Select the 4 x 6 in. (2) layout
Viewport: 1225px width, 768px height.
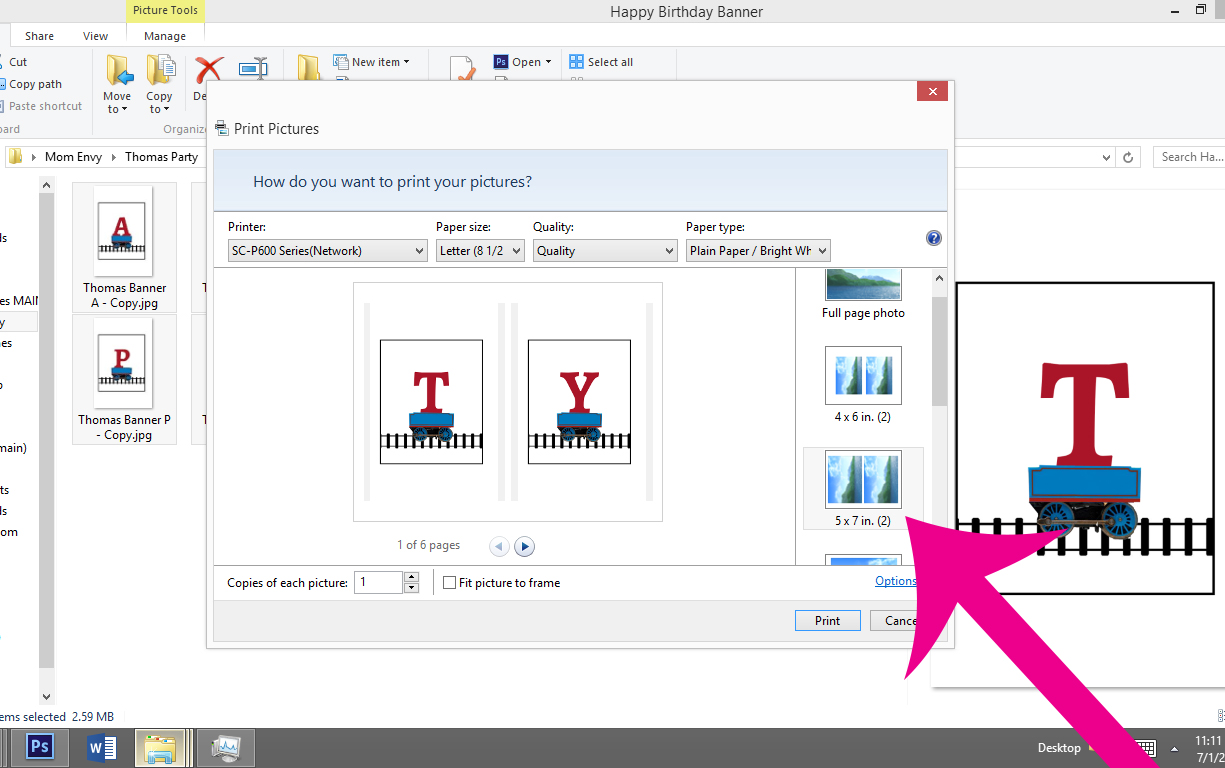point(863,384)
